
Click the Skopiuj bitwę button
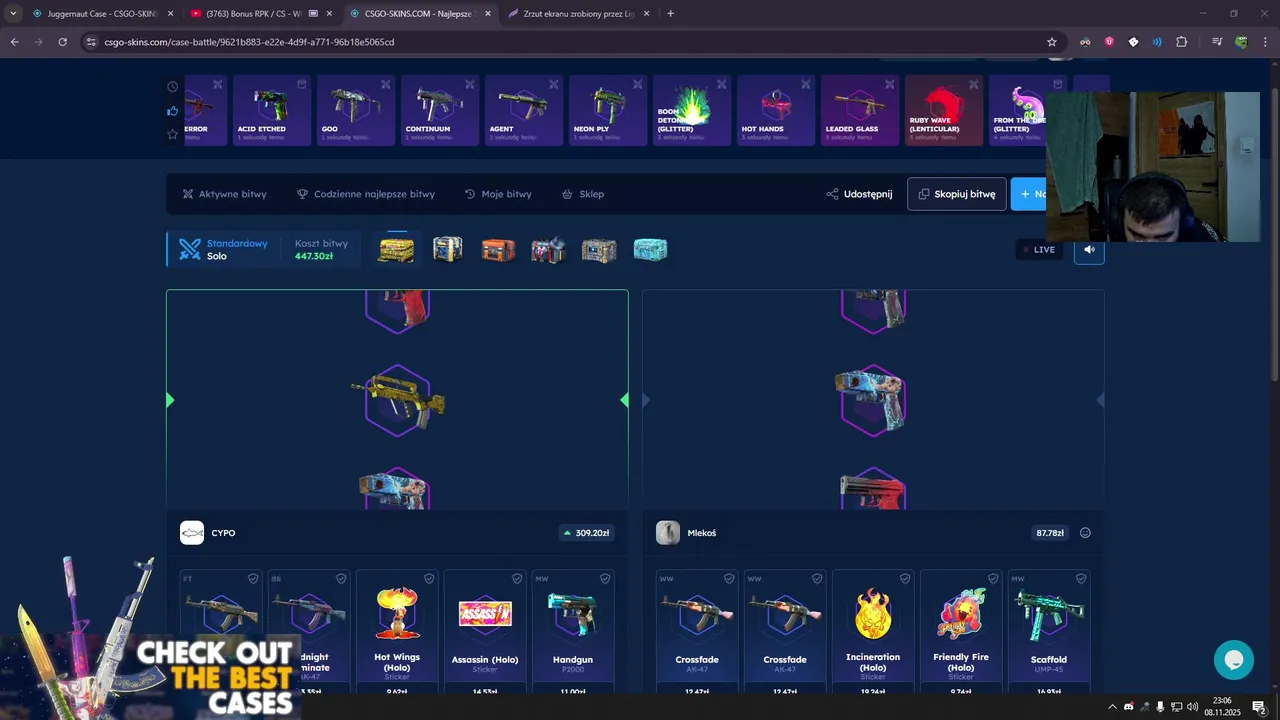957,194
